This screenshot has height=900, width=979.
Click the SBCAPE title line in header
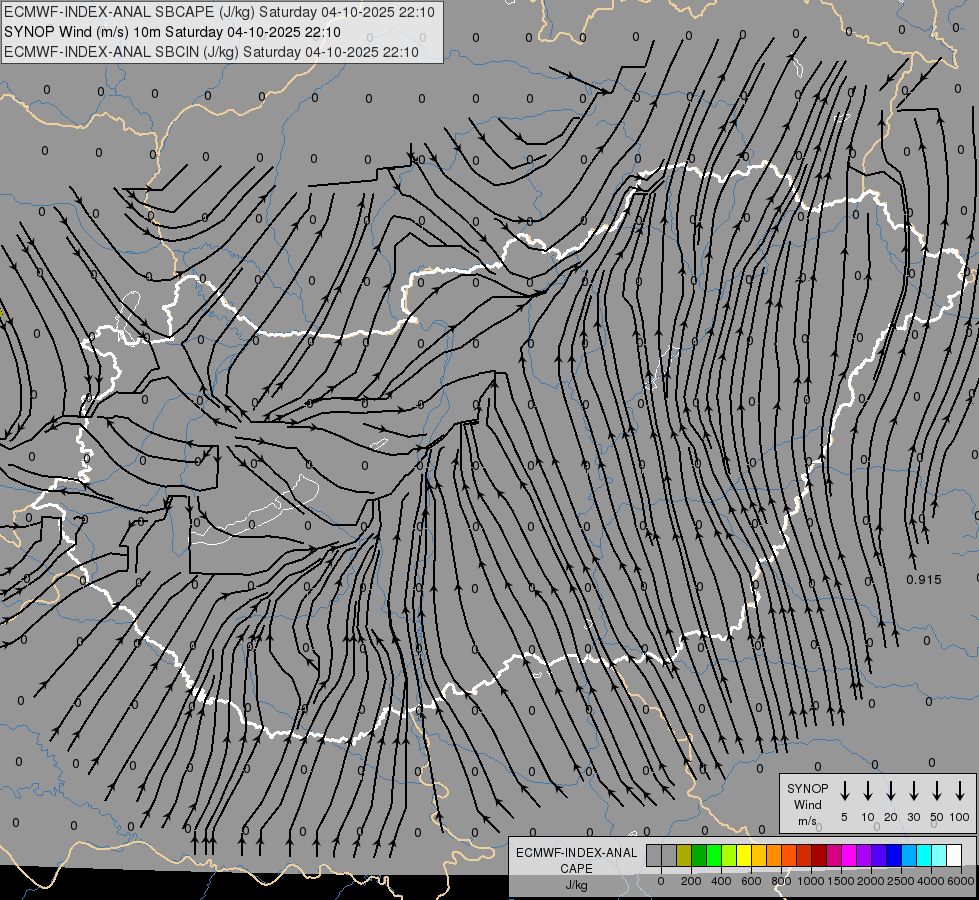tap(219, 12)
